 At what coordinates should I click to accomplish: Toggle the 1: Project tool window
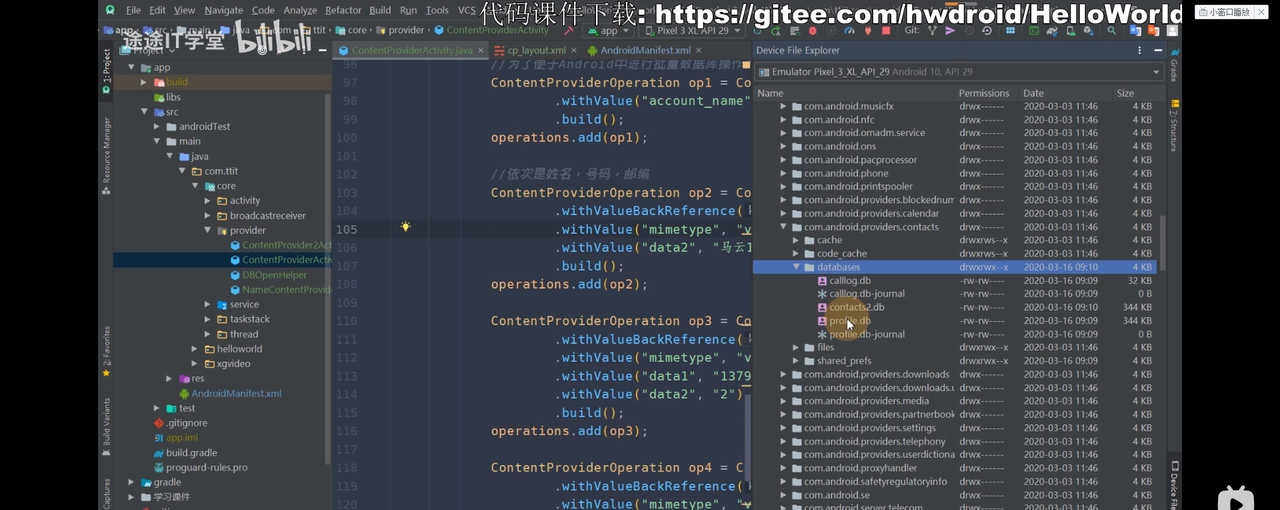[x=106, y=72]
